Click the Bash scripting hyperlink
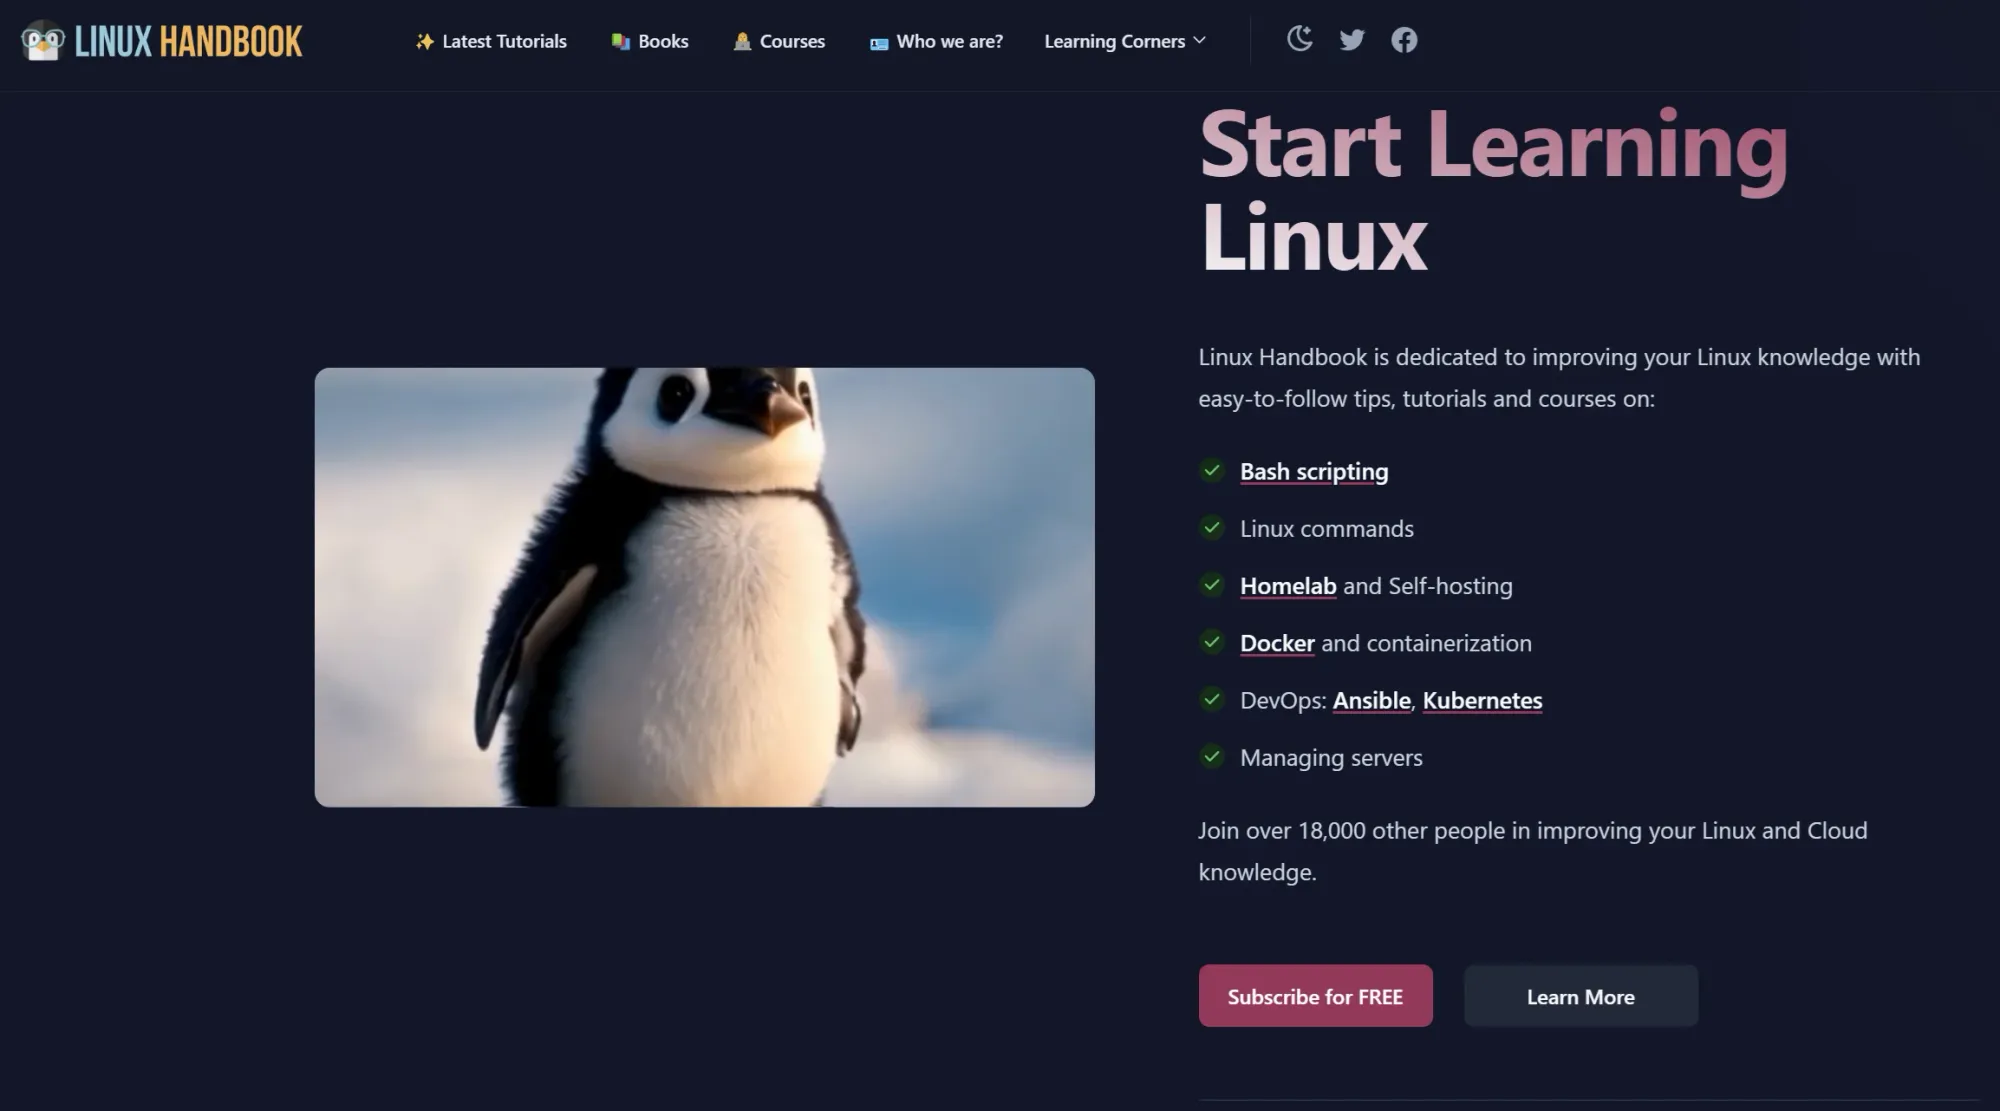 pos(1315,469)
